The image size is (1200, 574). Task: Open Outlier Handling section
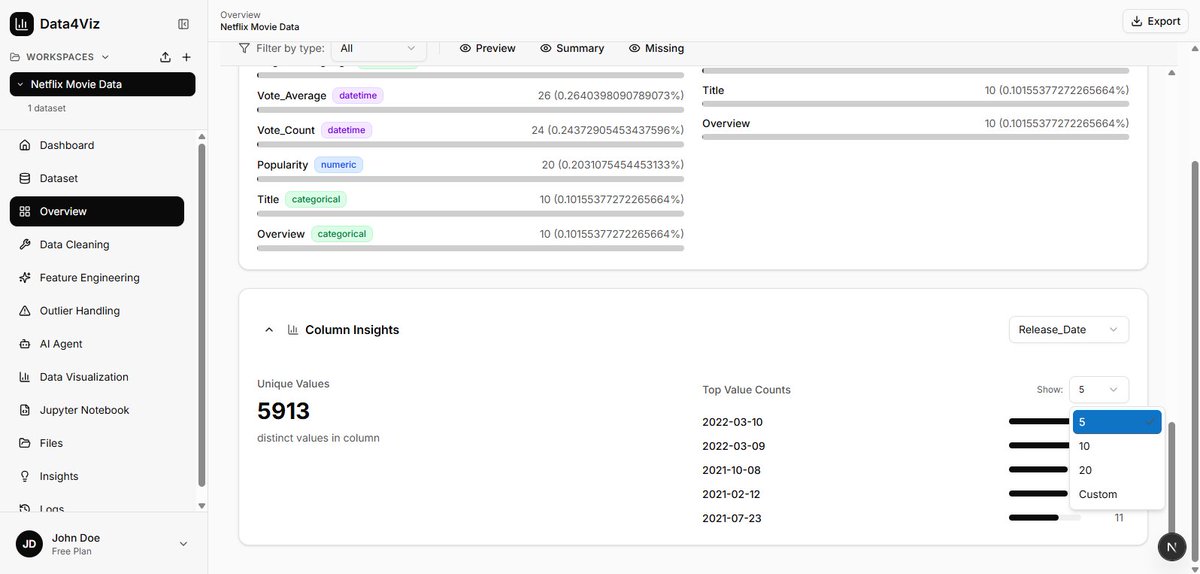97,310
